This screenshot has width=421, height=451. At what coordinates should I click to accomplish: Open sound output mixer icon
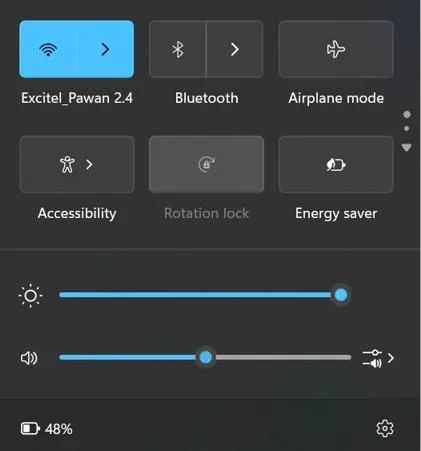point(372,358)
